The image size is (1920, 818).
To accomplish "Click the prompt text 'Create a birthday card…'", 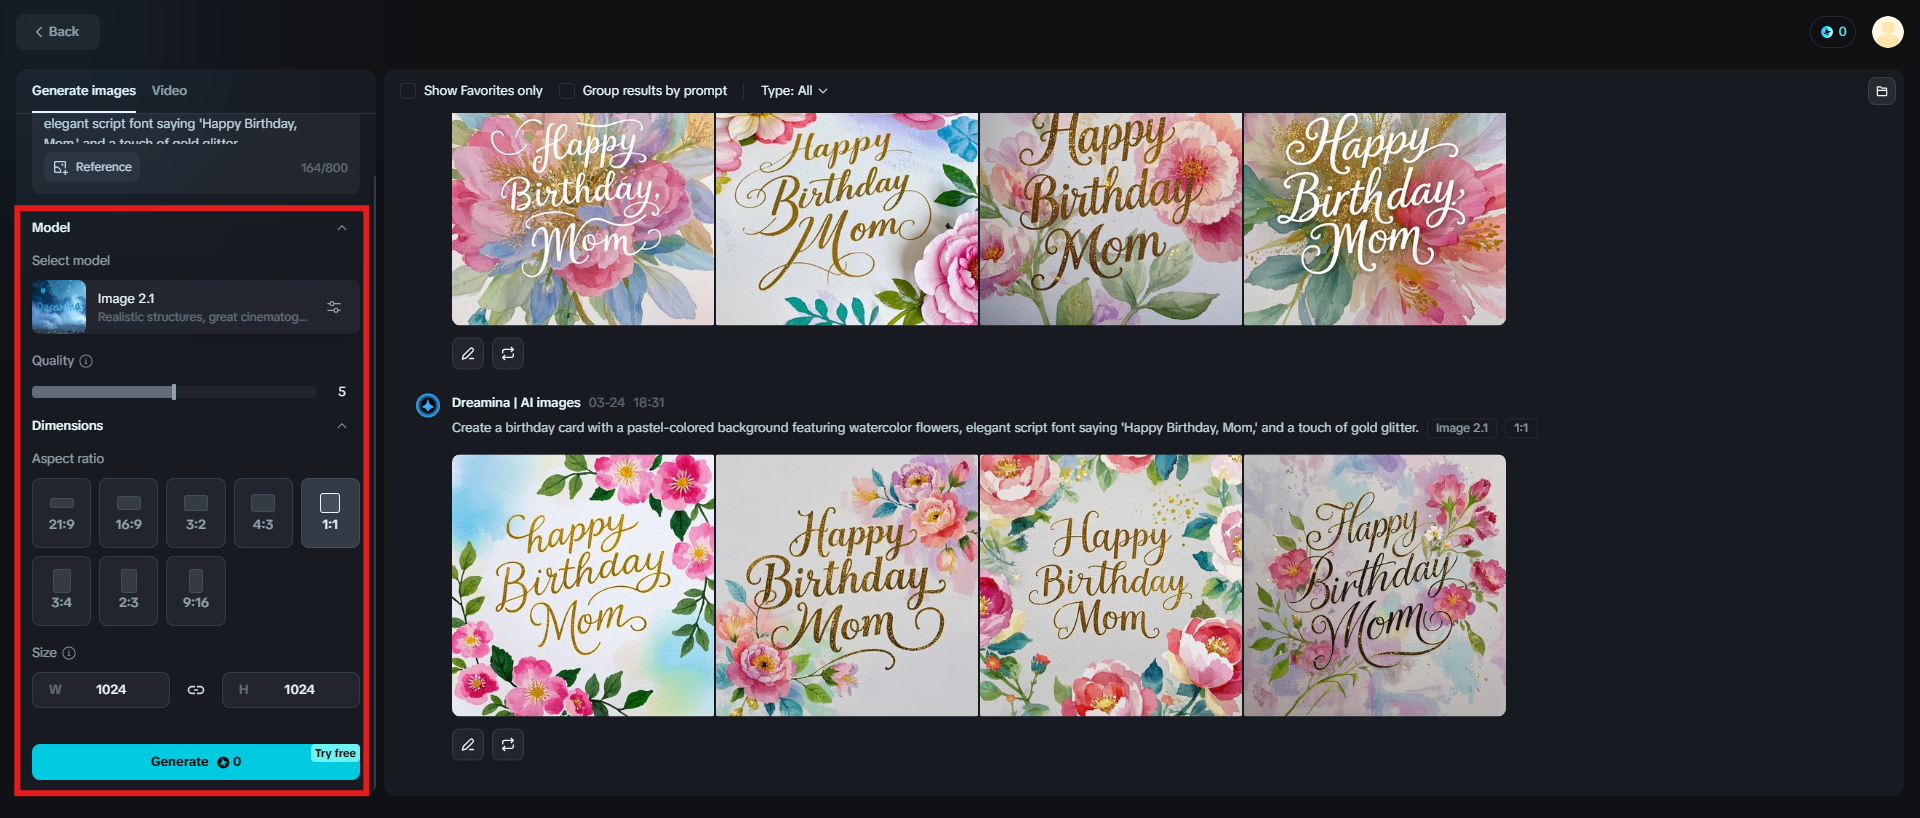I will [x=935, y=428].
